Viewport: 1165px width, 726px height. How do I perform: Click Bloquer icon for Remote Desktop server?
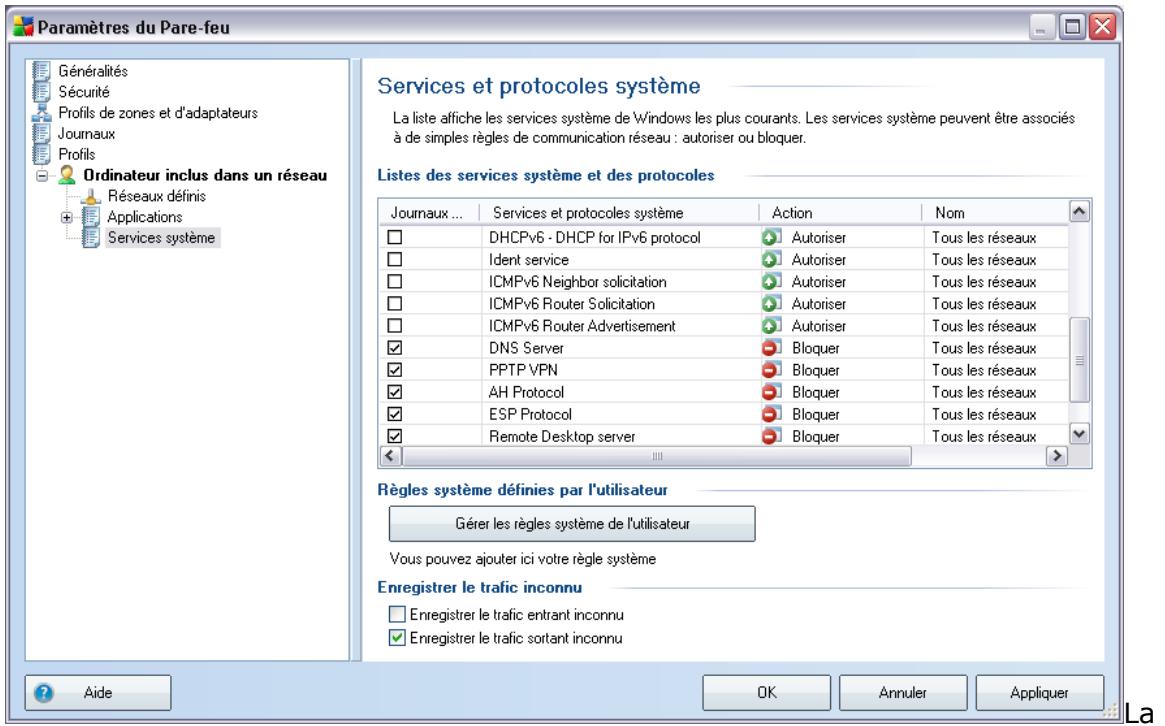771,436
